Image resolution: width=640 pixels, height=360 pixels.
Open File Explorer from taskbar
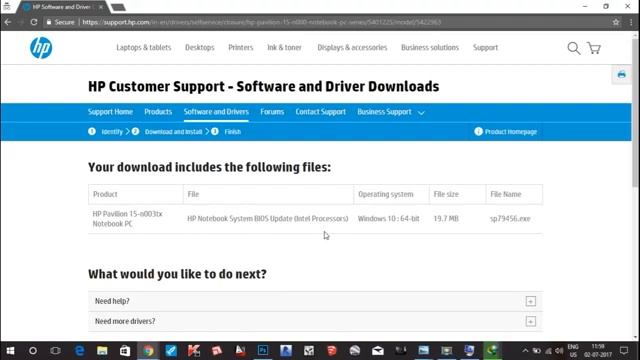[x=102, y=351]
